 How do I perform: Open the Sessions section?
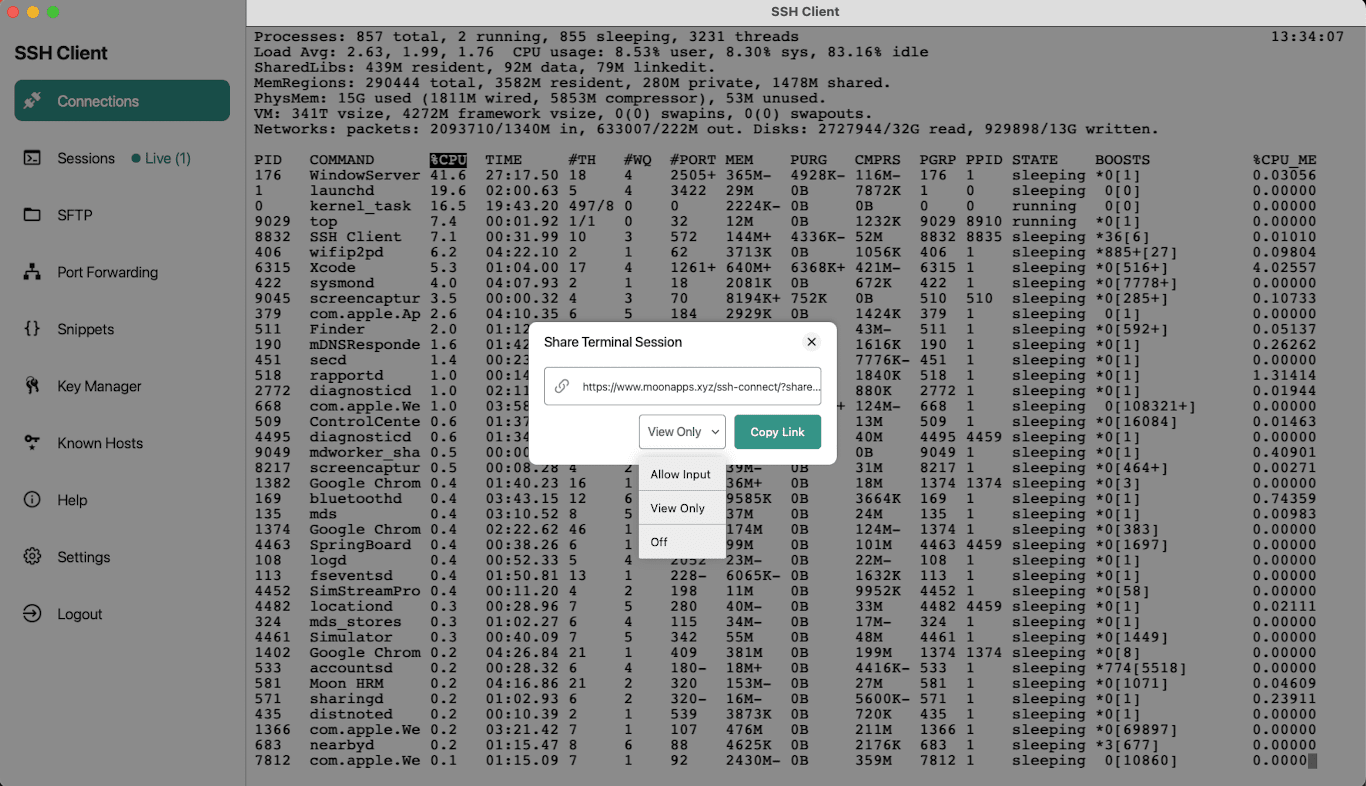(x=86, y=158)
